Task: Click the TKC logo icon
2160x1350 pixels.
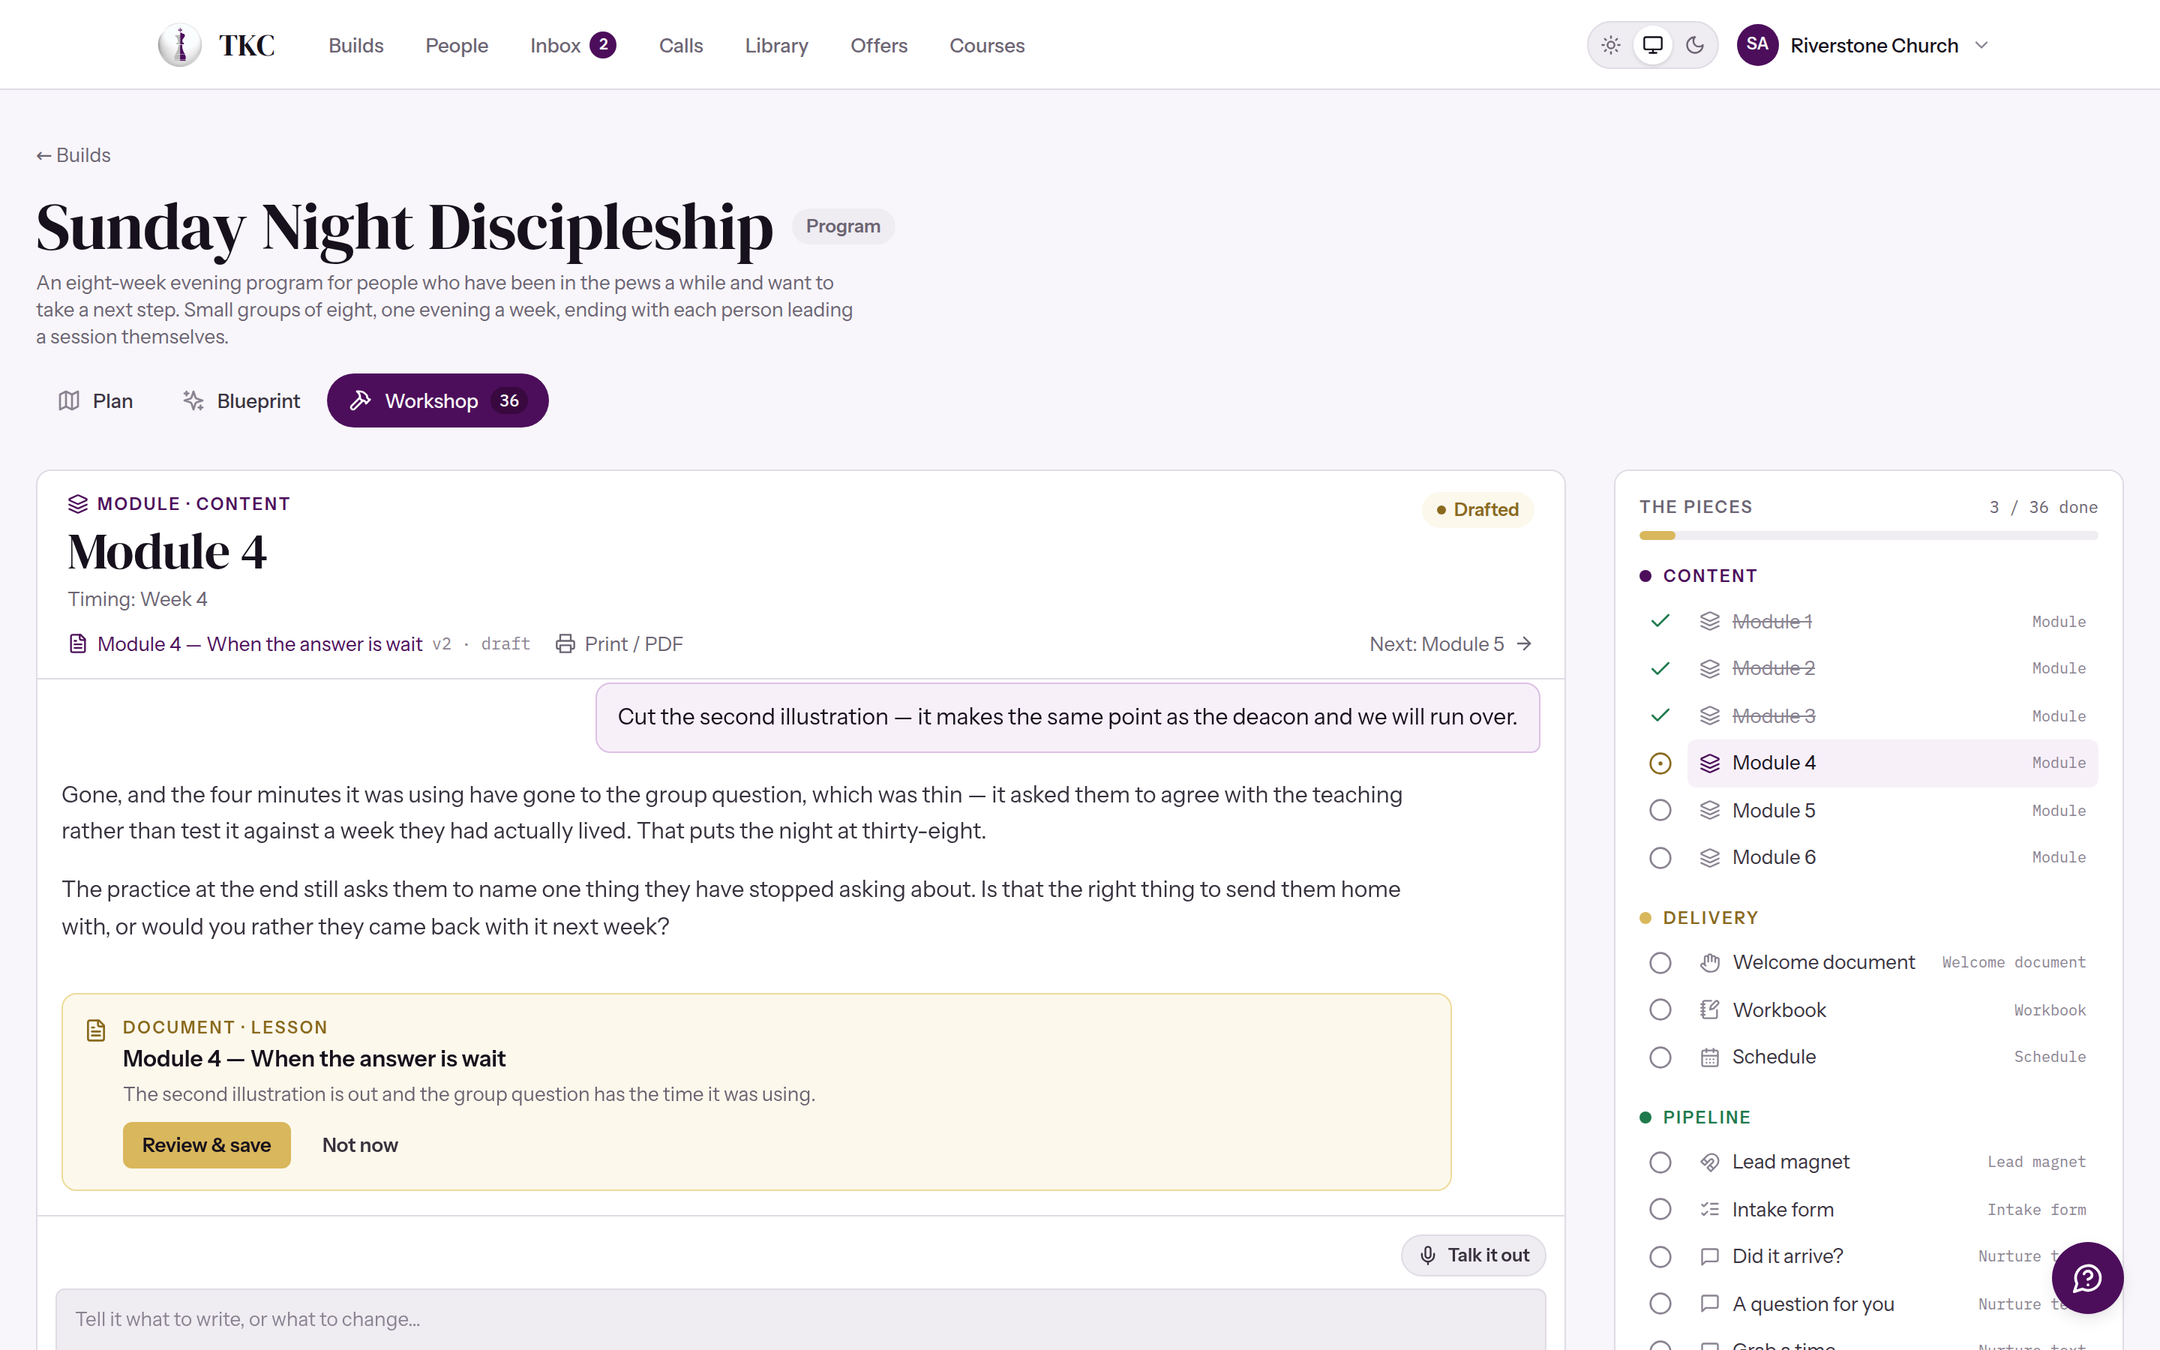Action: pyautogui.click(x=180, y=45)
